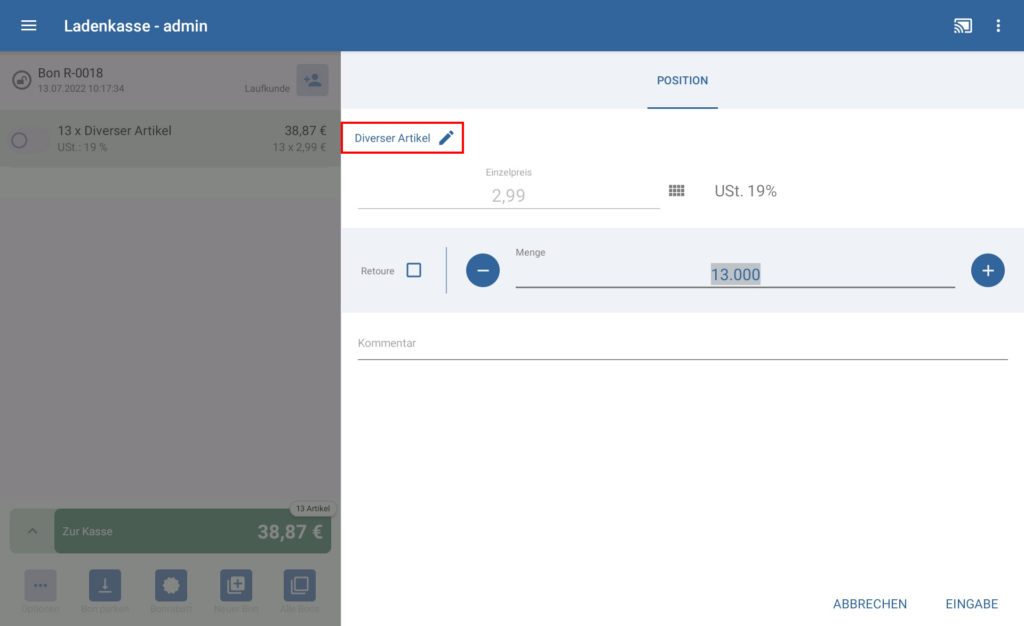
Task: Increase quantity with plus button
Action: (x=987, y=271)
